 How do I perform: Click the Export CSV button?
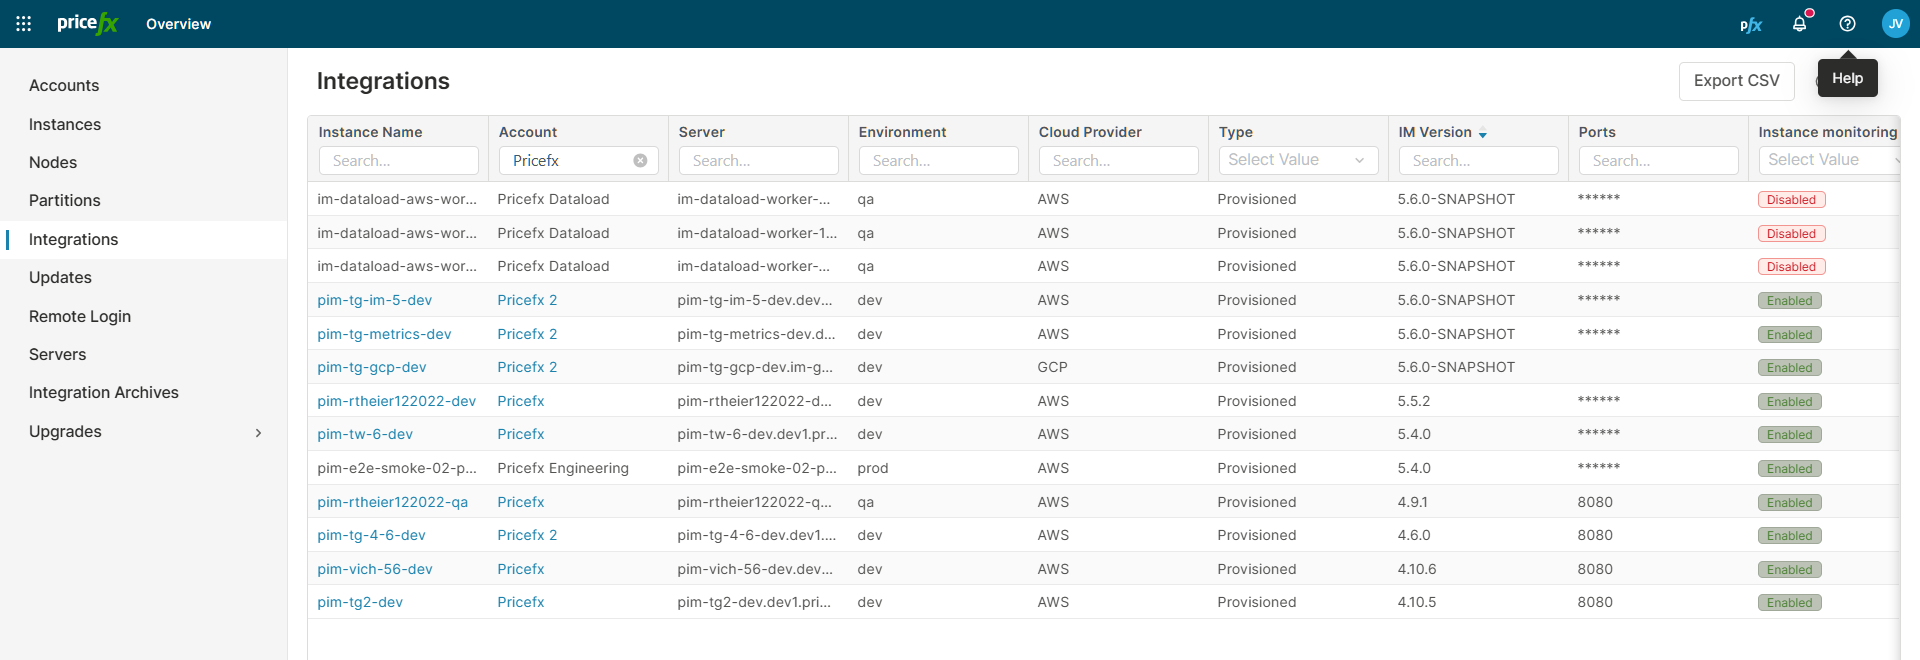click(1736, 81)
